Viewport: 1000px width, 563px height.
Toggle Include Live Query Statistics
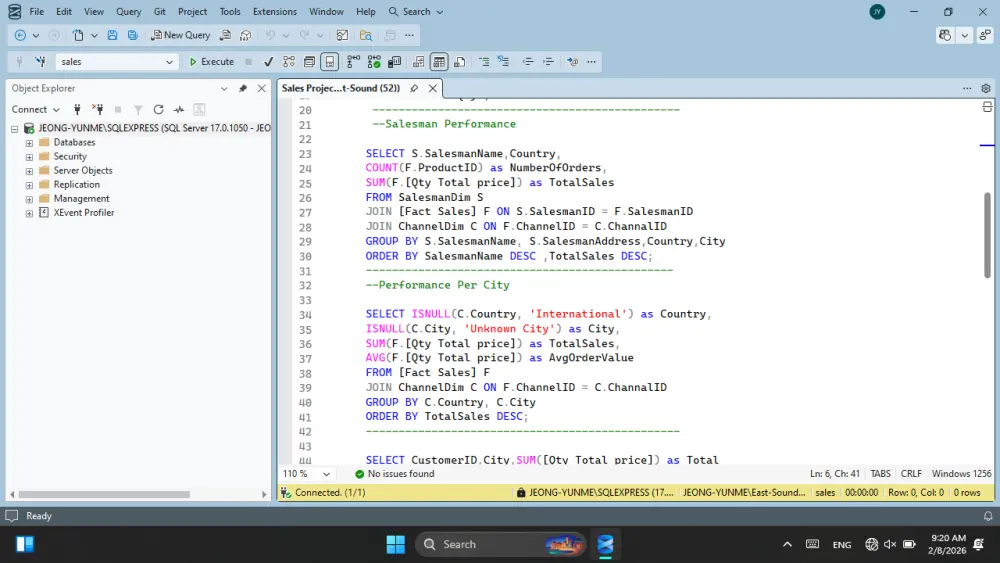(374, 62)
